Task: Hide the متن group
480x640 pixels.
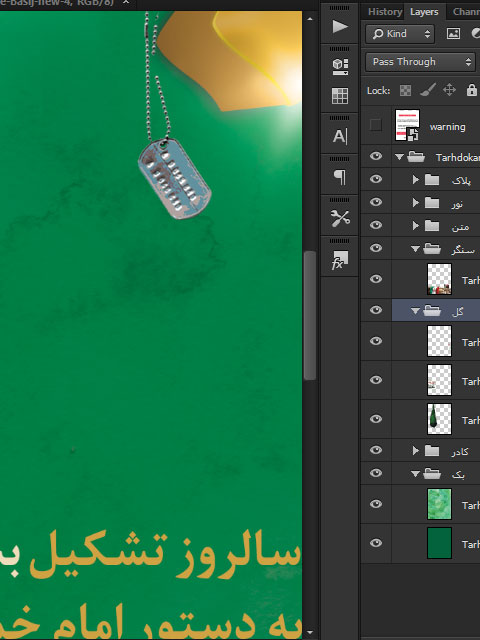Action: 376,225
